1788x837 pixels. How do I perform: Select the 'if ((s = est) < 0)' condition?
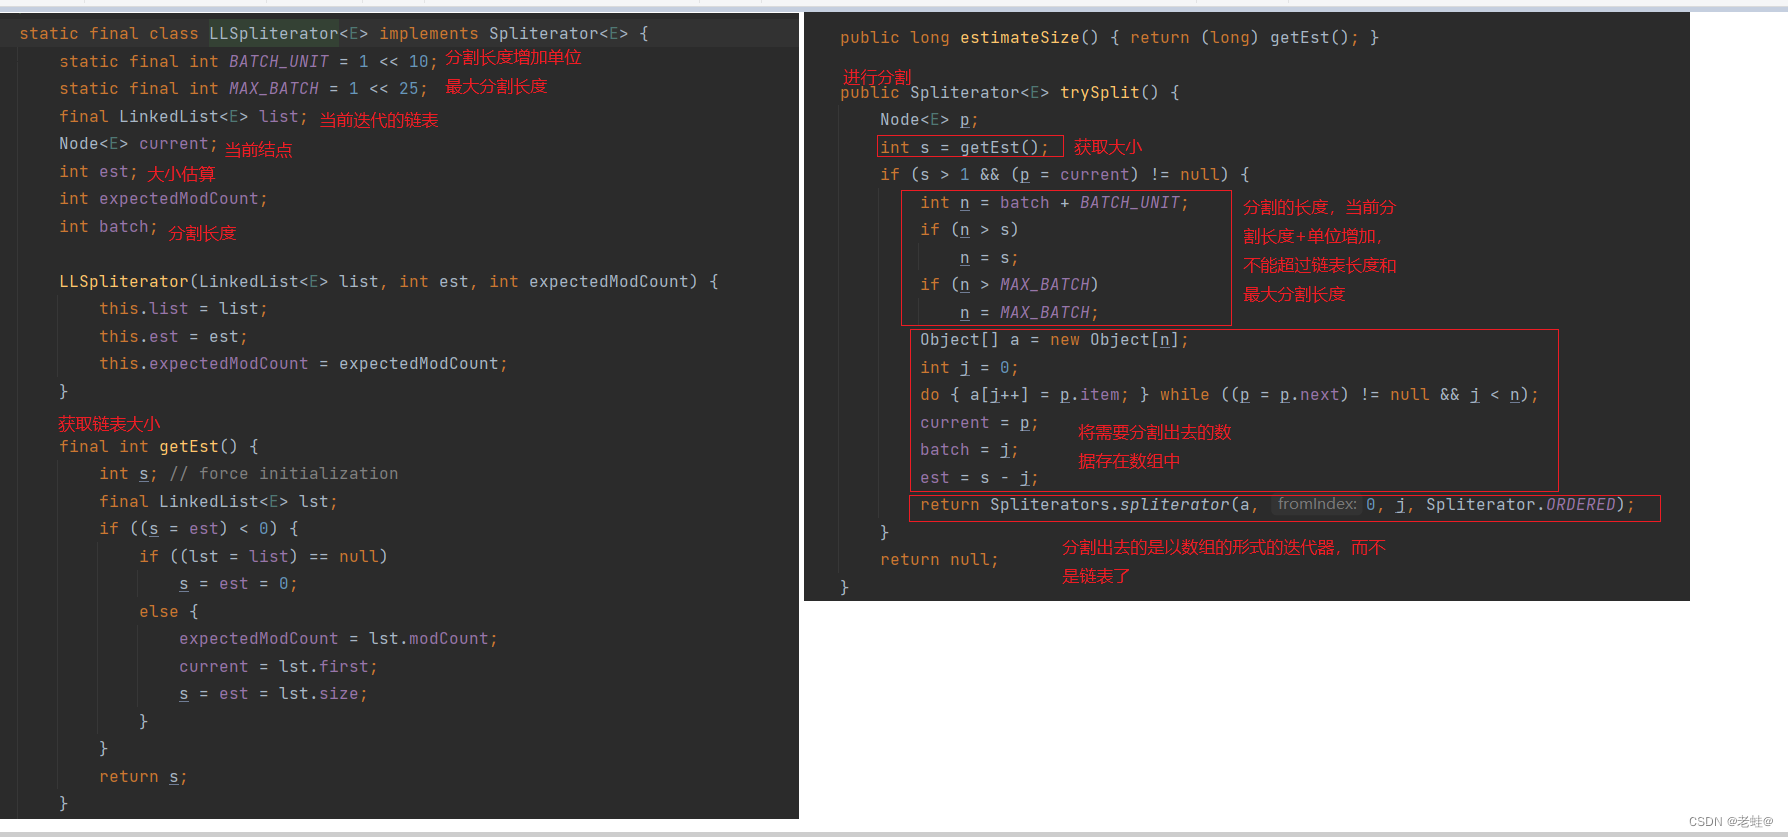pyautogui.click(x=199, y=529)
